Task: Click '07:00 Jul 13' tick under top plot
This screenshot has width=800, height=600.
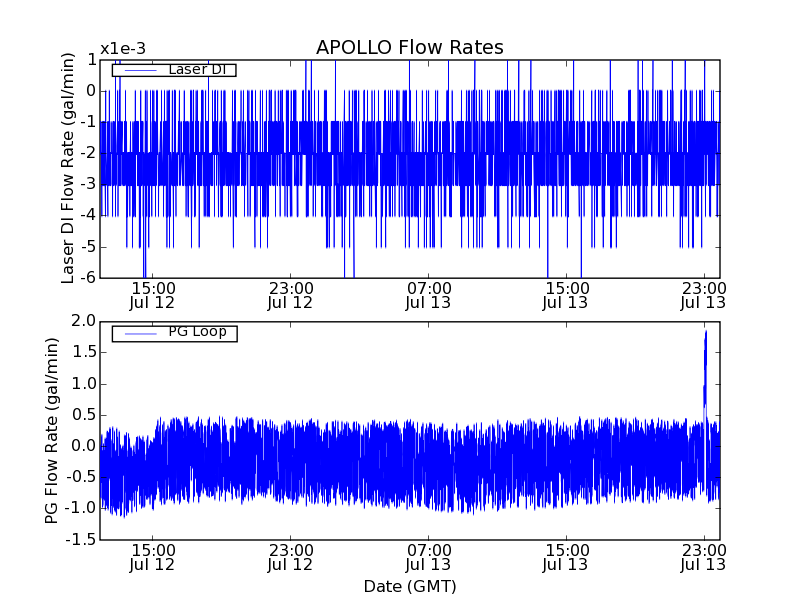Action: tap(429, 295)
